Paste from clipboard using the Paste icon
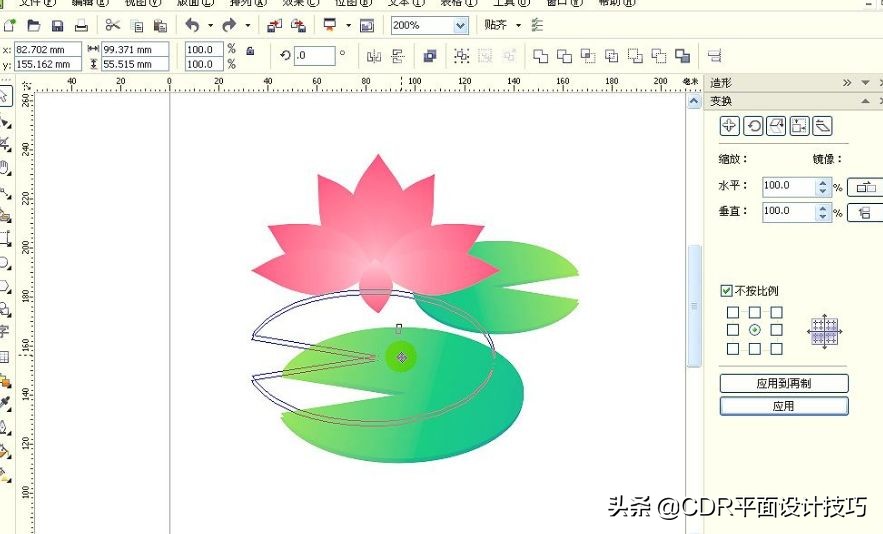Screen dimensions: 883x534 [160, 26]
